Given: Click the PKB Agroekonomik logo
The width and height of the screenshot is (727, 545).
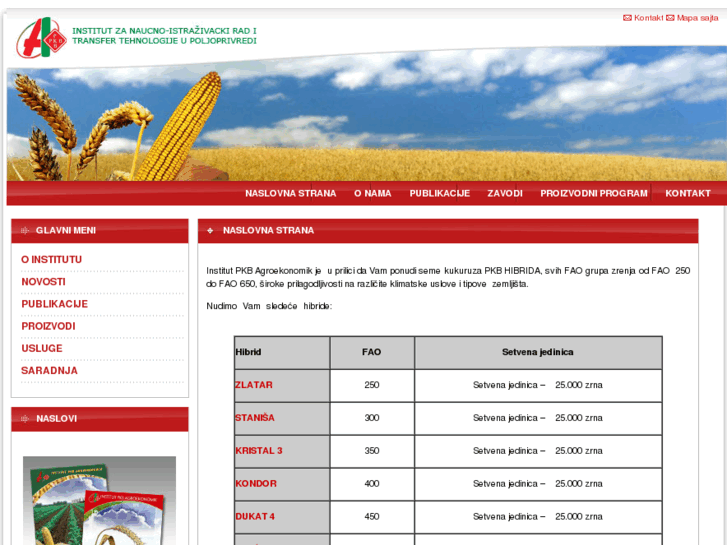Looking at the screenshot, I should coord(42,38).
